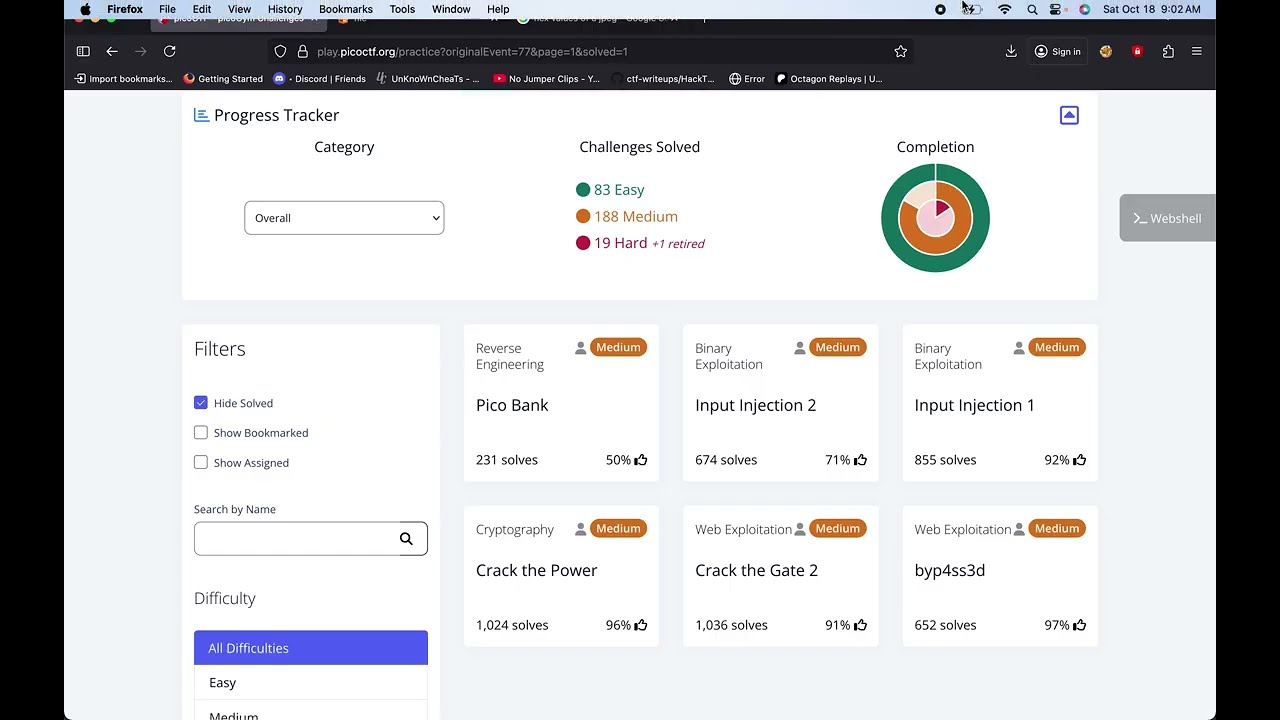This screenshot has width=1280, height=720.
Task: Click the author icon on Pico Bank
Action: point(580,348)
